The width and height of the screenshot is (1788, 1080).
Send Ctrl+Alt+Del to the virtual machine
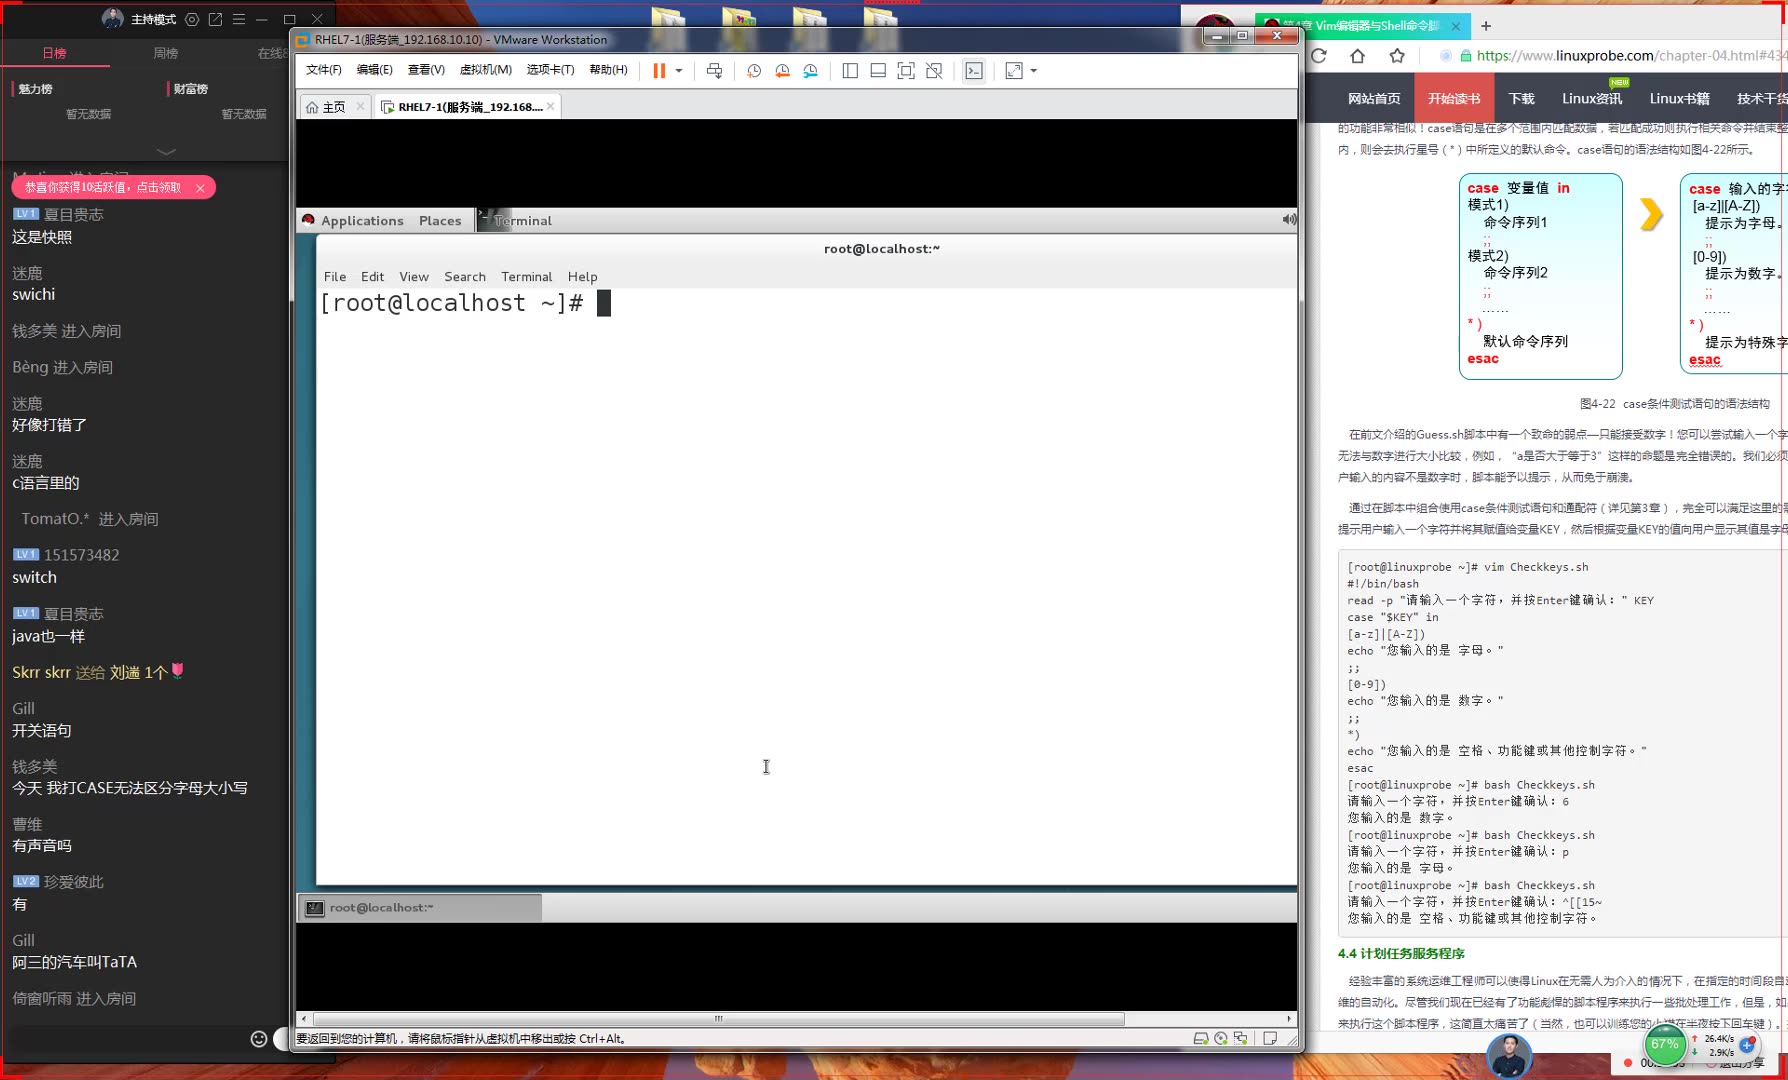coord(714,70)
